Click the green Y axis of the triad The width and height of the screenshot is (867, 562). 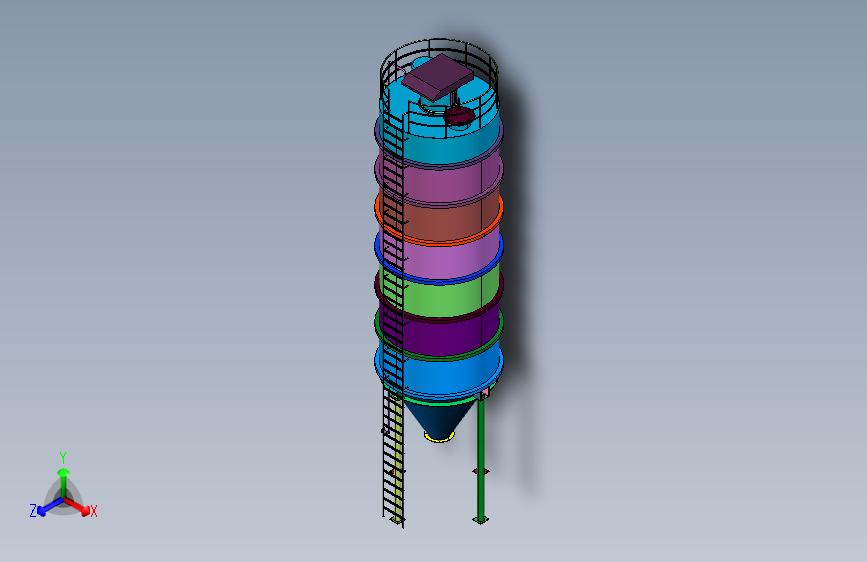[64, 483]
